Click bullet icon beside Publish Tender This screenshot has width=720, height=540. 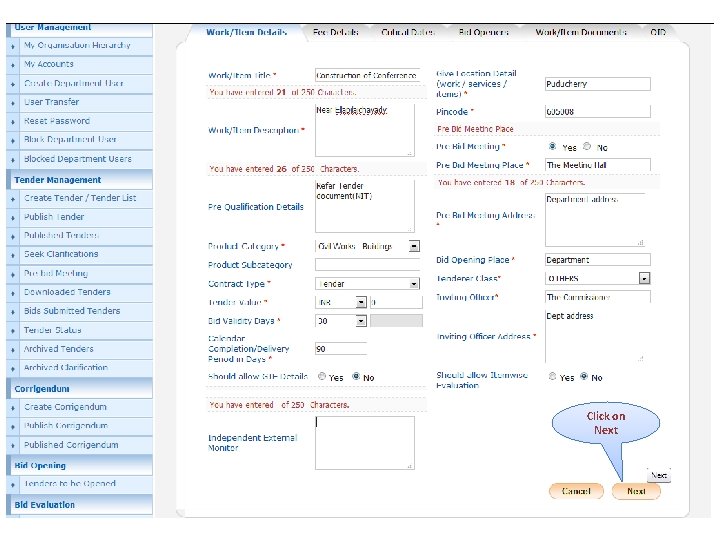pyautogui.click(x=13, y=218)
